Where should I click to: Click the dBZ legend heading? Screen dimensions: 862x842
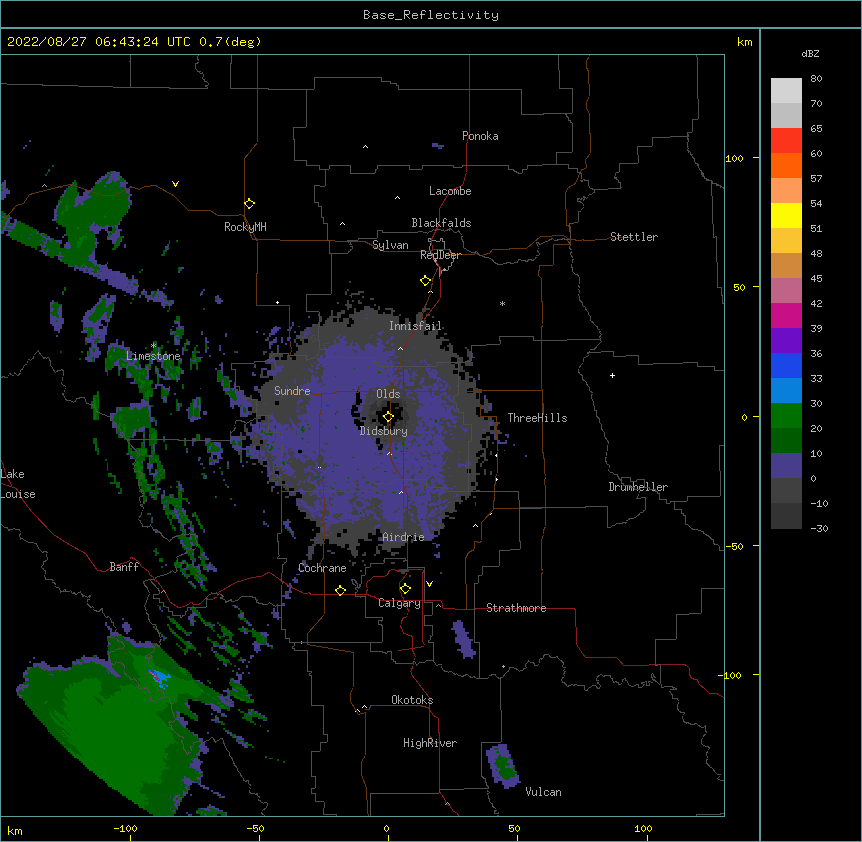(x=810, y=53)
